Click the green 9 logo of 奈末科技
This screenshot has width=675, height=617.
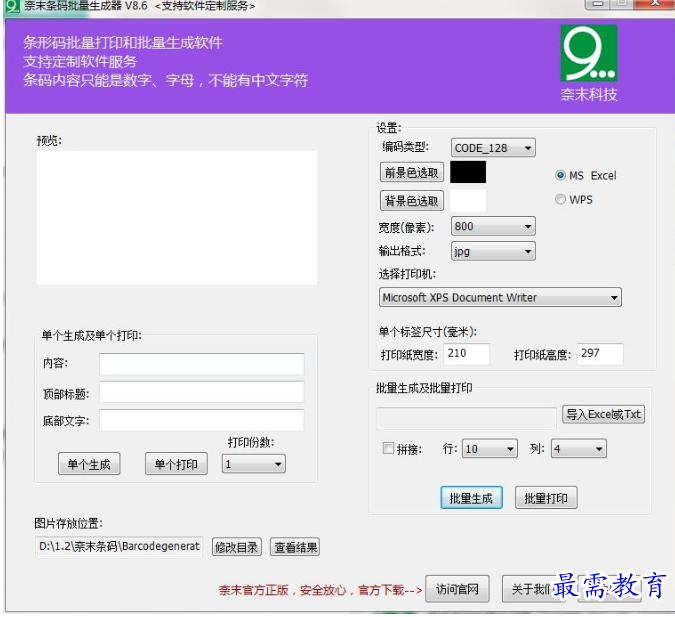coord(588,53)
